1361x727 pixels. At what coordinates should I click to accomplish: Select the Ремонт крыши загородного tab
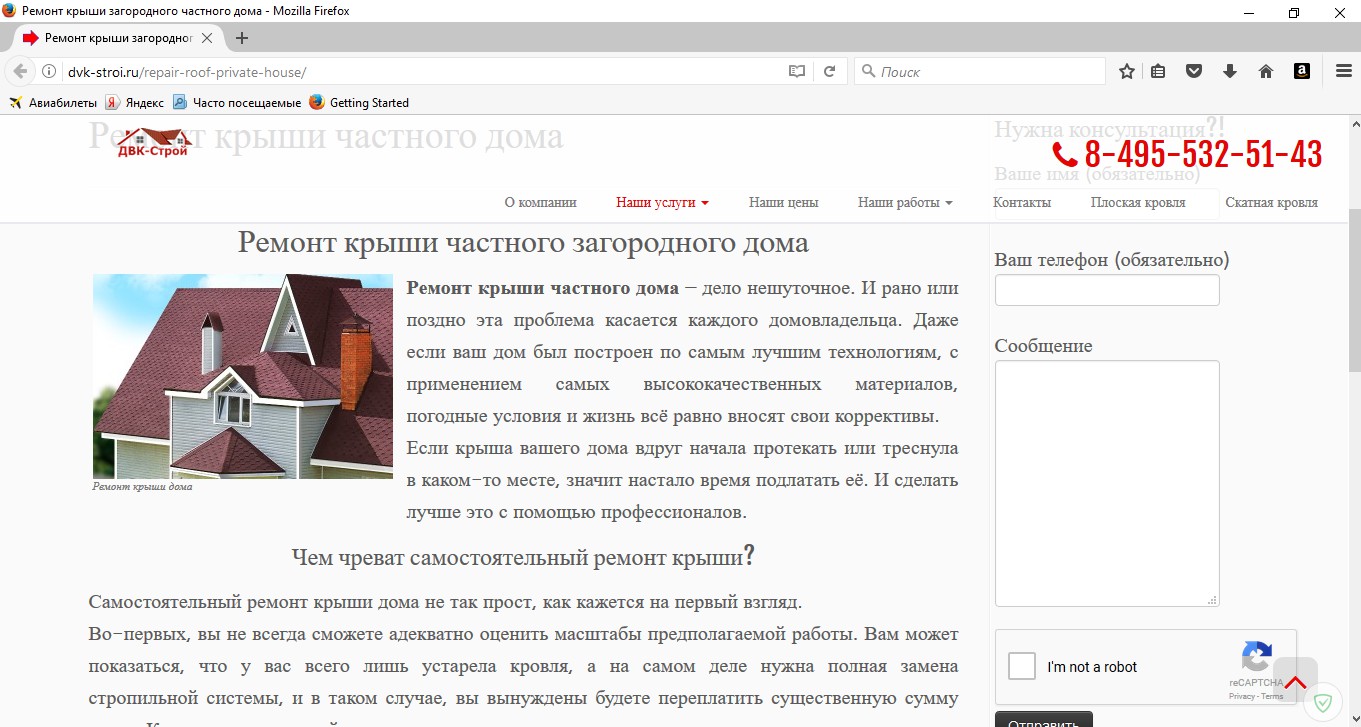(118, 38)
